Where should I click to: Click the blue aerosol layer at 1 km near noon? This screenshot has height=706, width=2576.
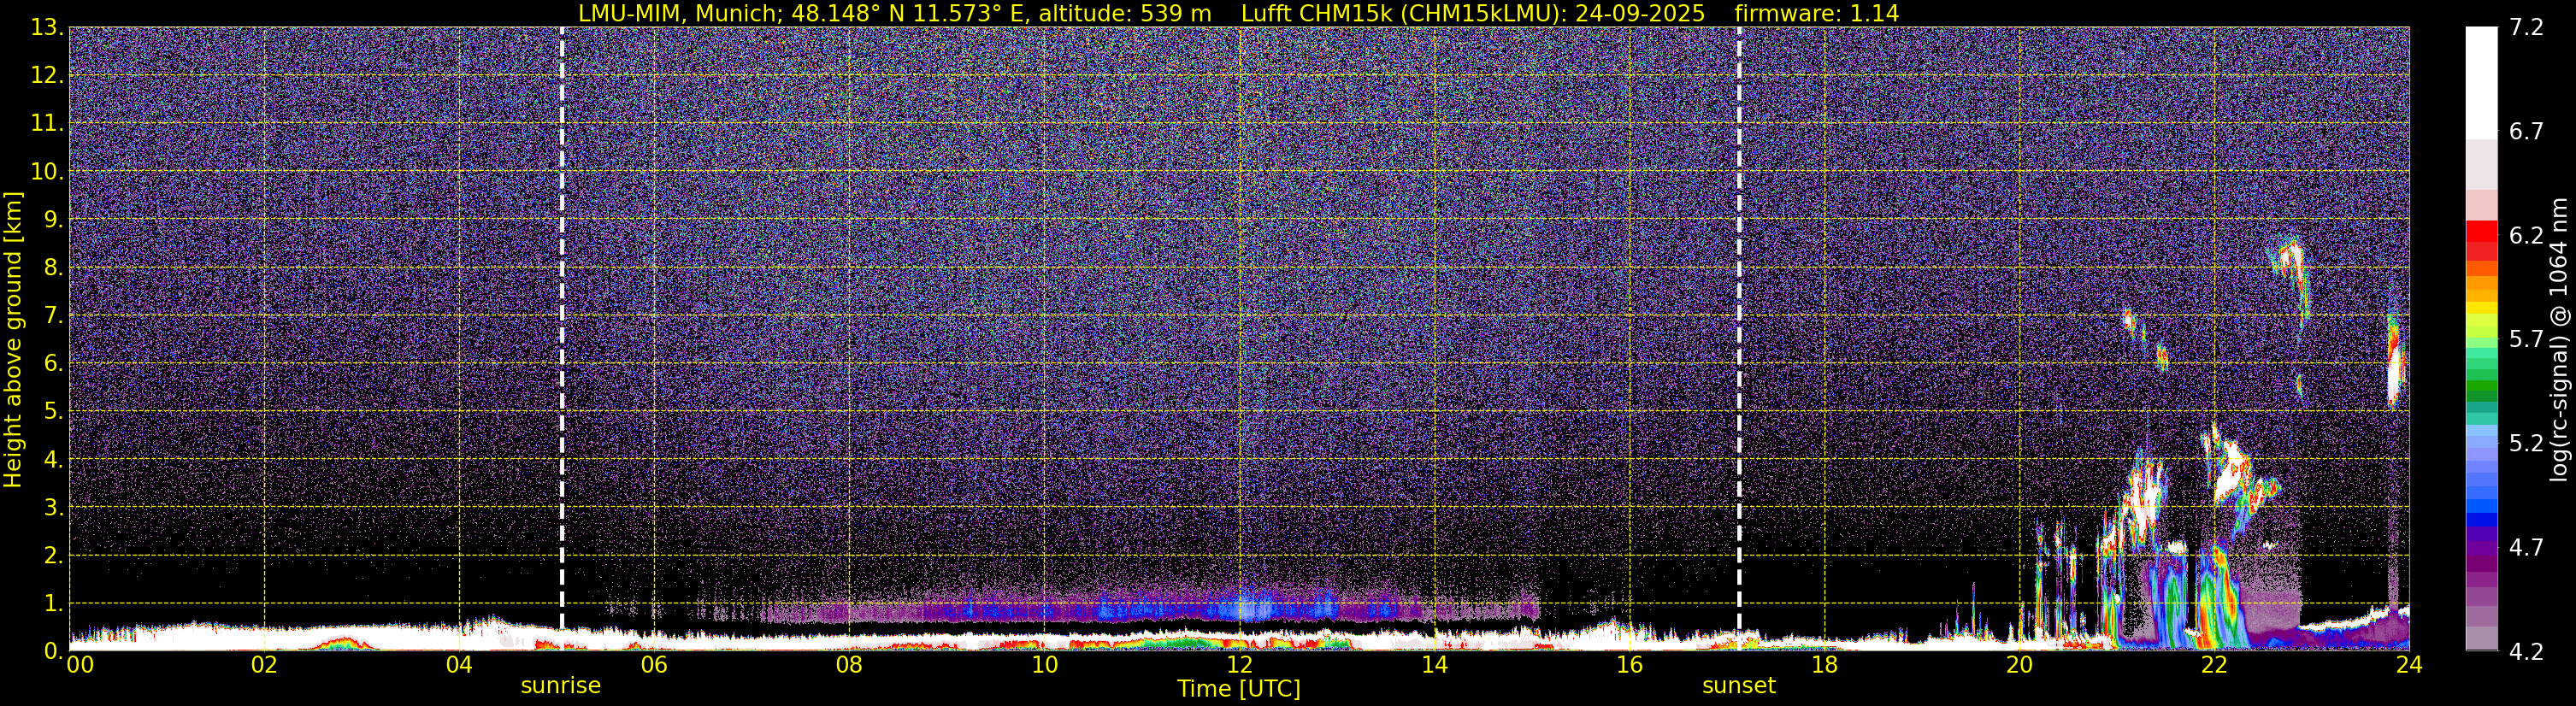click(x=1248, y=607)
